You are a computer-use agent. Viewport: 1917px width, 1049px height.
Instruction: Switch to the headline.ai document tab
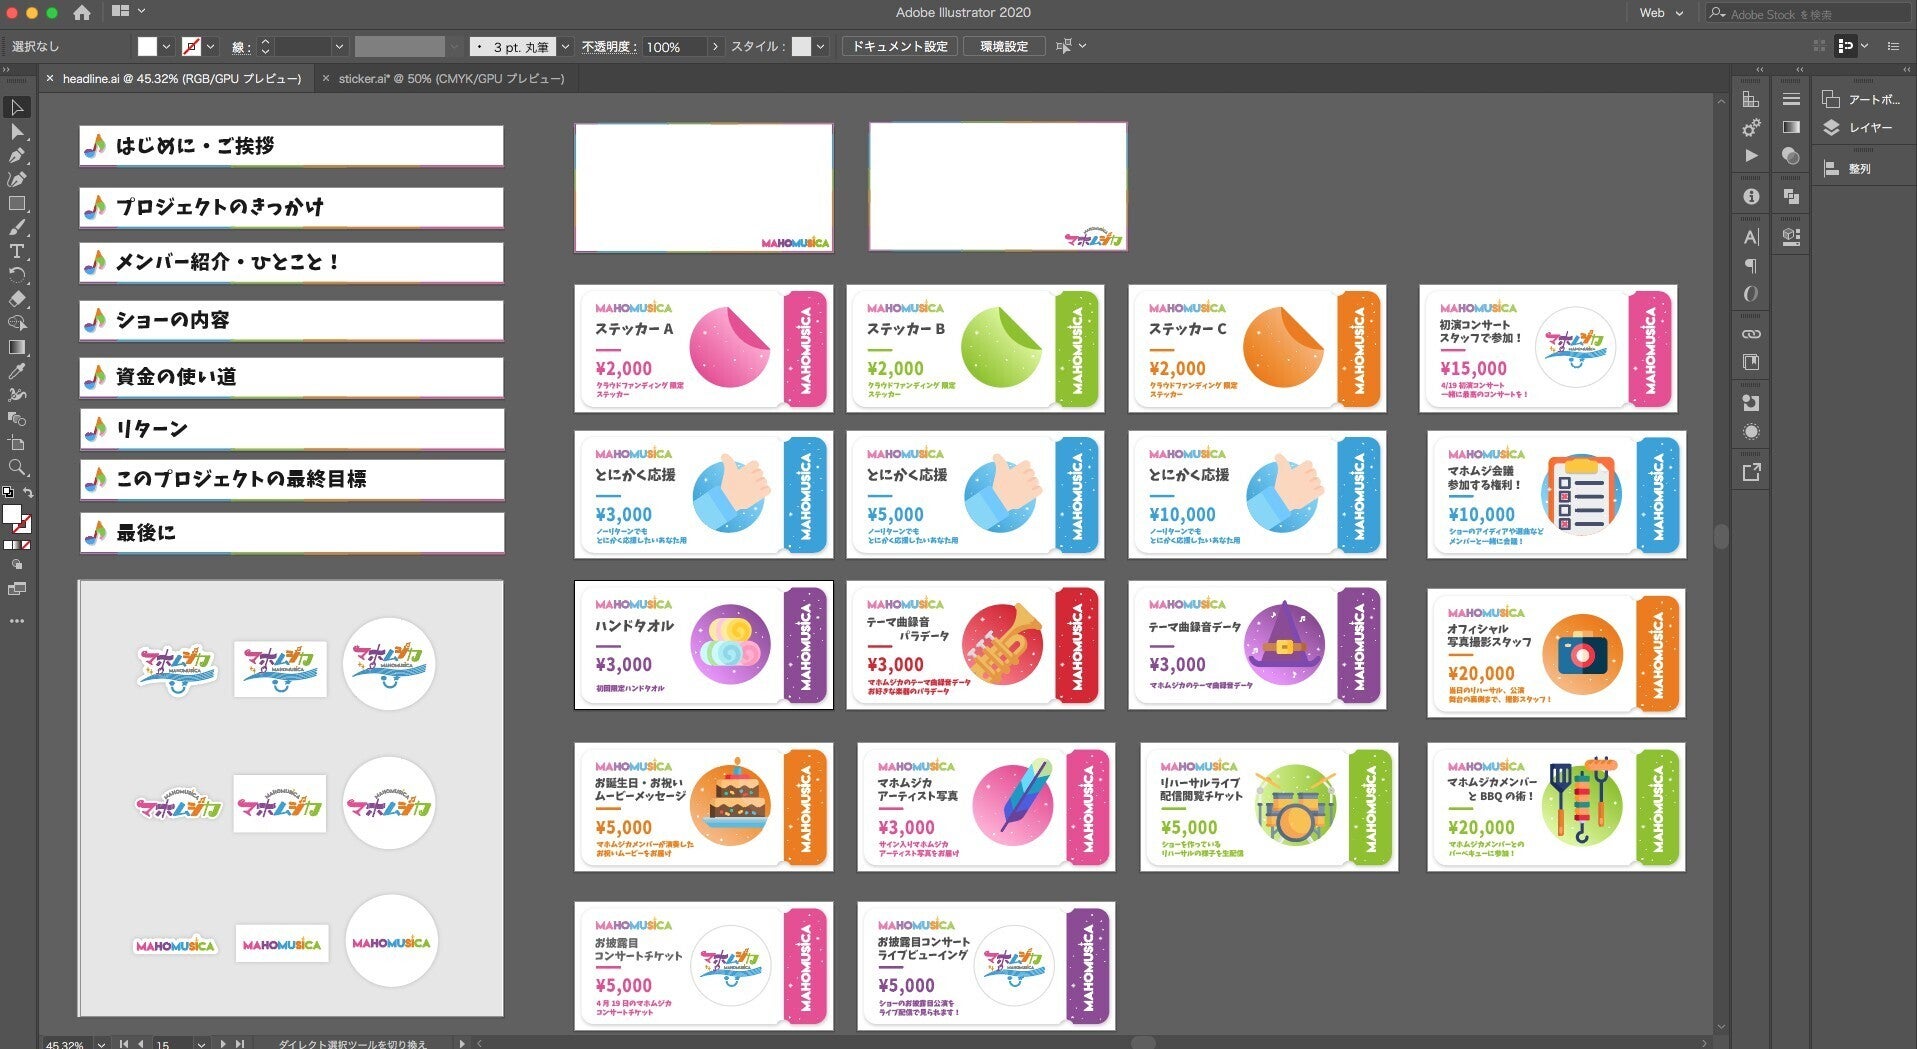[181, 78]
